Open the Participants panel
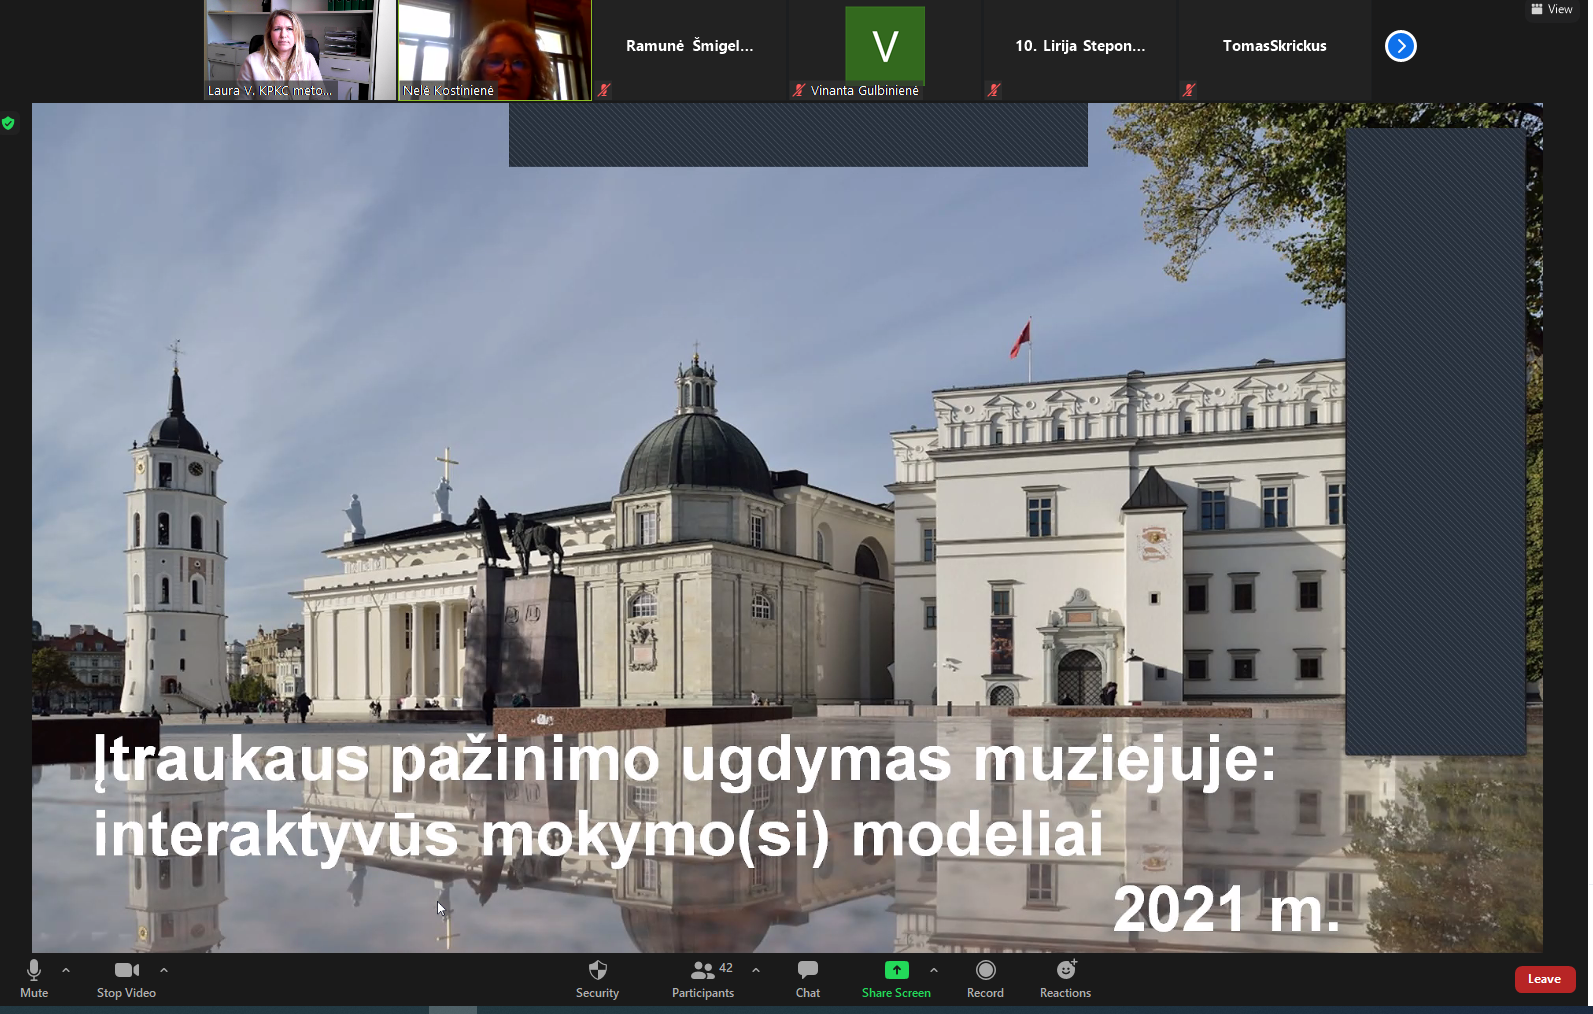 tap(703, 979)
